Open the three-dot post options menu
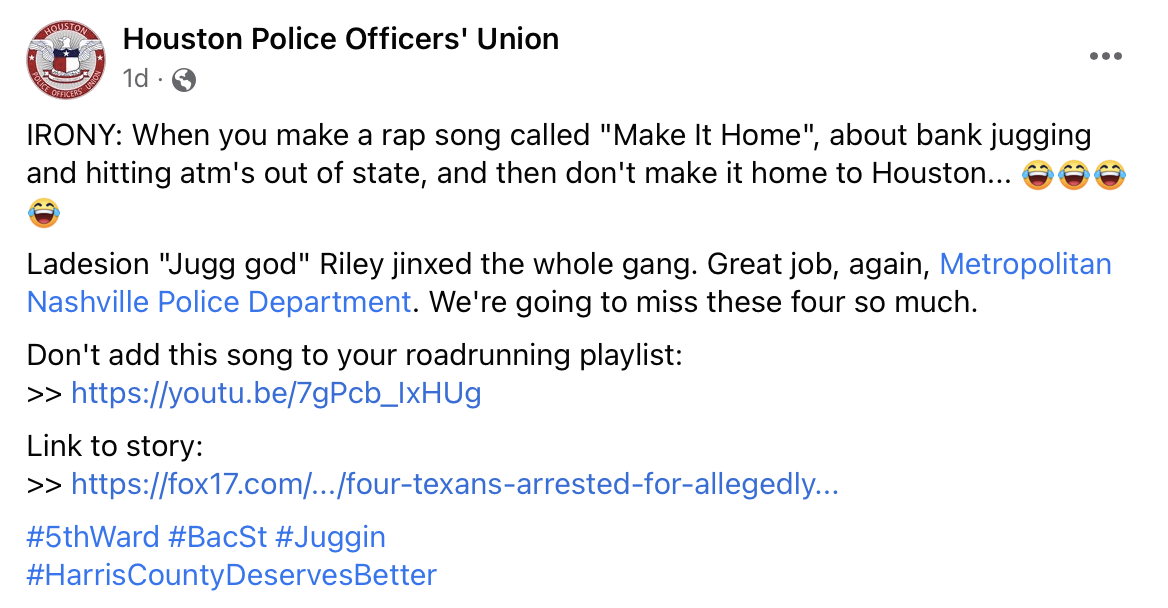Viewport: 1168px width, 608px height. tap(1105, 57)
